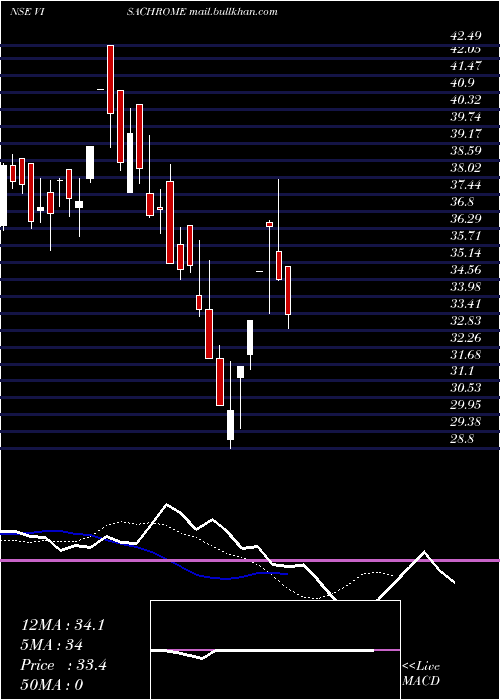Click the SACHROME mail.bullkhan.com header text

[202, 12]
